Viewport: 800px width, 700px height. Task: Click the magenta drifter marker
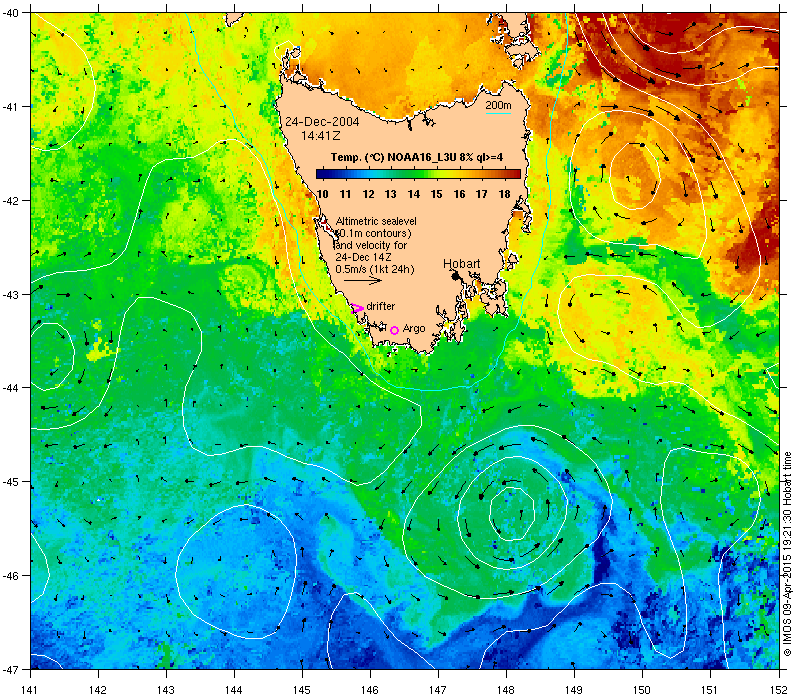coord(357,308)
